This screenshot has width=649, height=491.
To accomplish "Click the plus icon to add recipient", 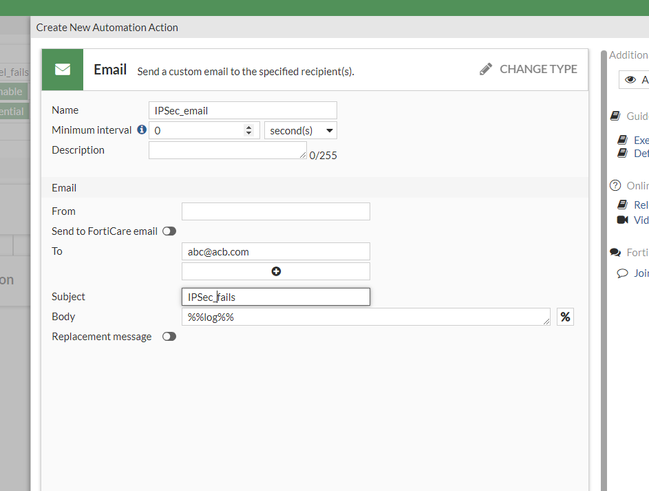I will [x=276, y=271].
